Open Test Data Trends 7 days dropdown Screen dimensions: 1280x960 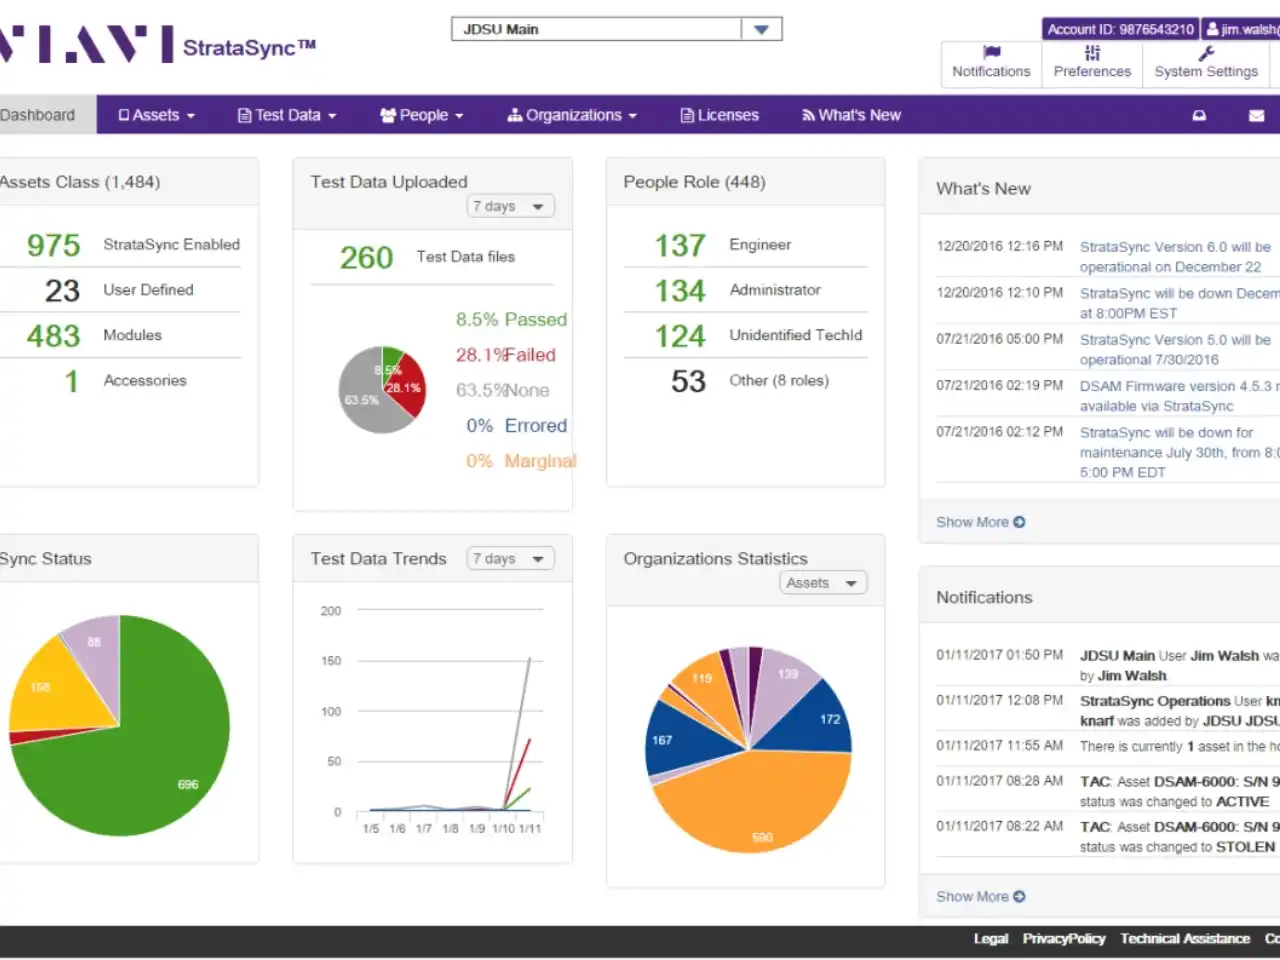pyautogui.click(x=510, y=559)
